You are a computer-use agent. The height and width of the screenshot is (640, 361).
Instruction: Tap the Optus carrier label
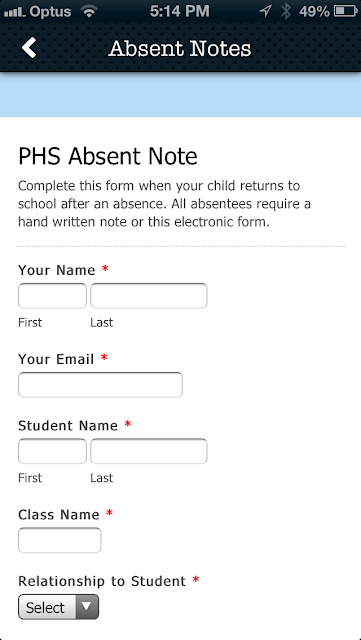(51, 12)
